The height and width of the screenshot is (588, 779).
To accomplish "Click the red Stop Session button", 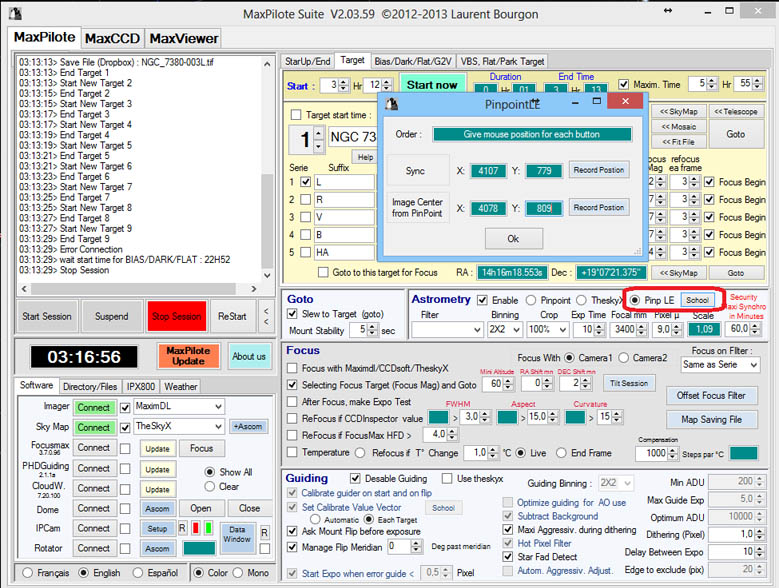I will 176,316.
